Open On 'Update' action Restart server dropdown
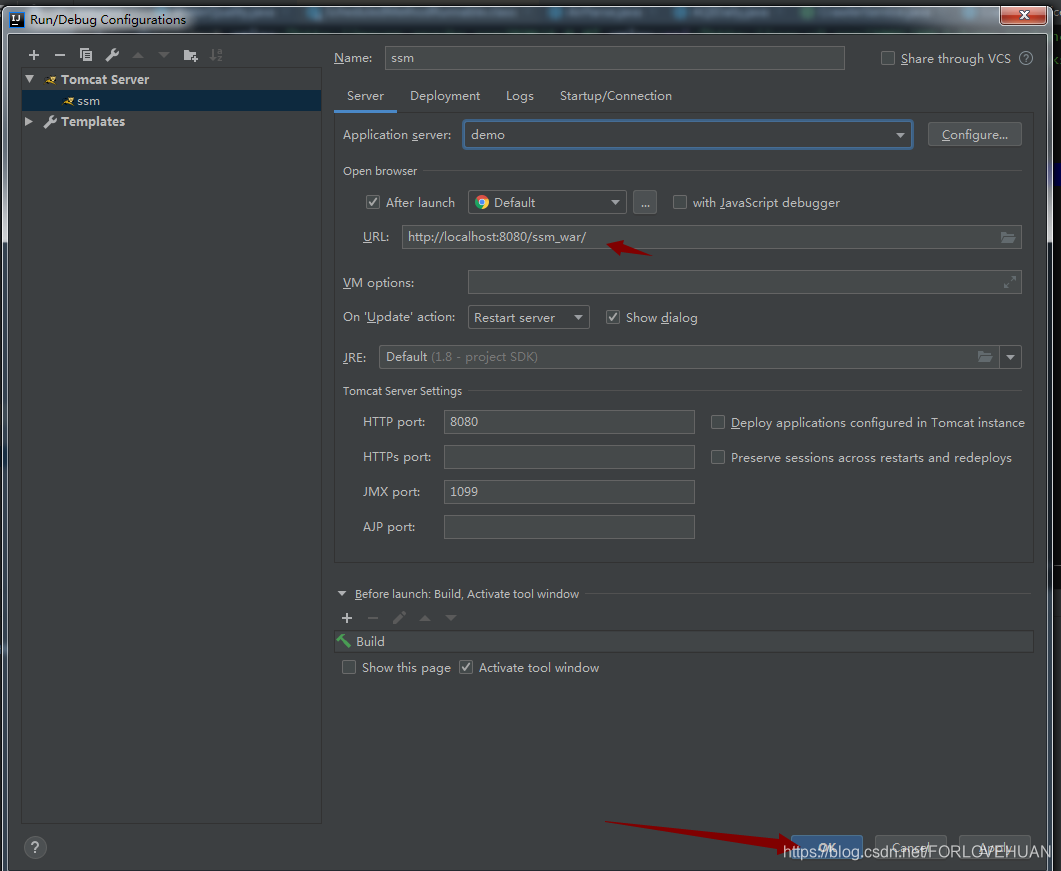1061x871 pixels. 528,317
